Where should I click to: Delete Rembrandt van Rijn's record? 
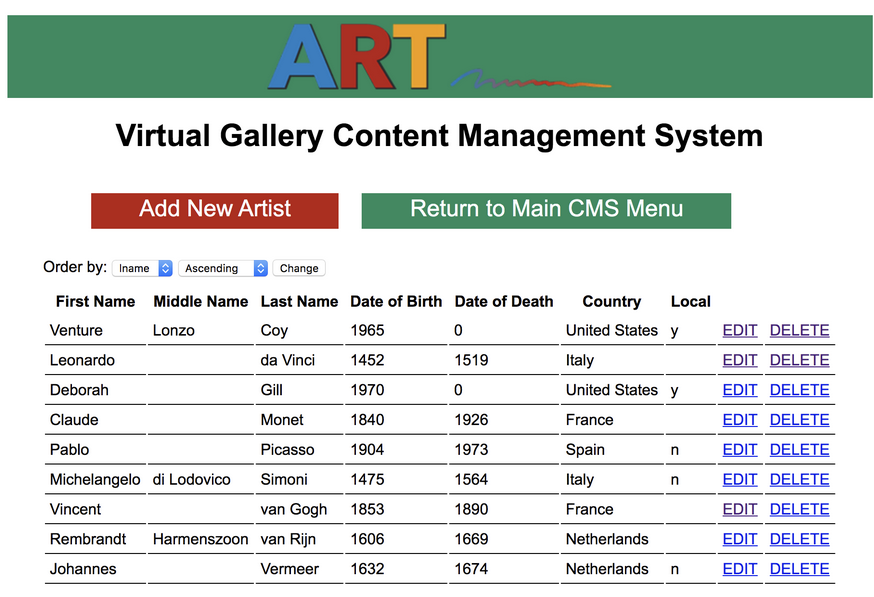point(799,539)
